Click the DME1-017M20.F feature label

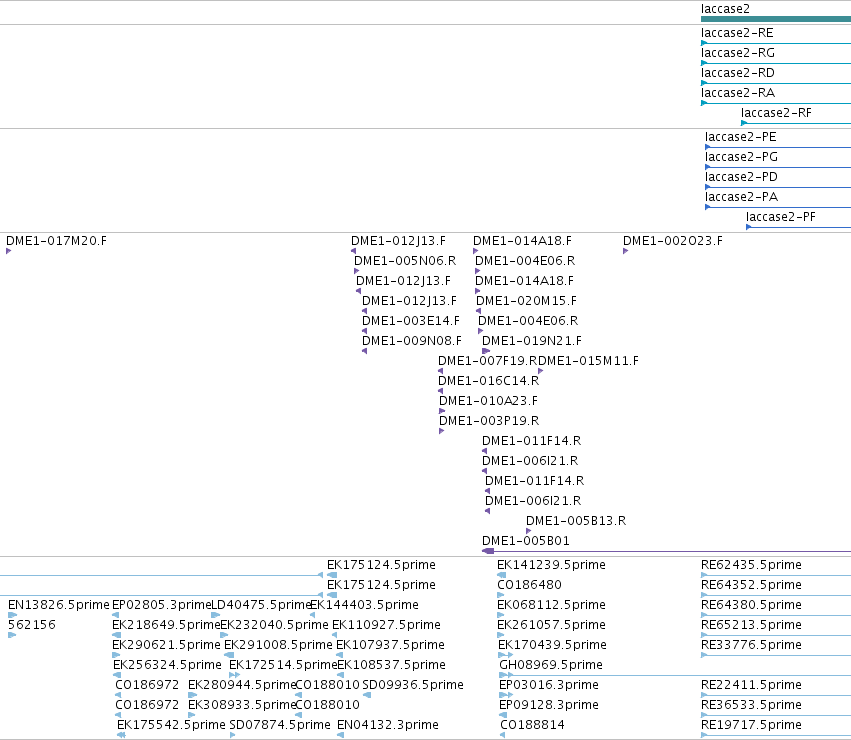pos(56,241)
